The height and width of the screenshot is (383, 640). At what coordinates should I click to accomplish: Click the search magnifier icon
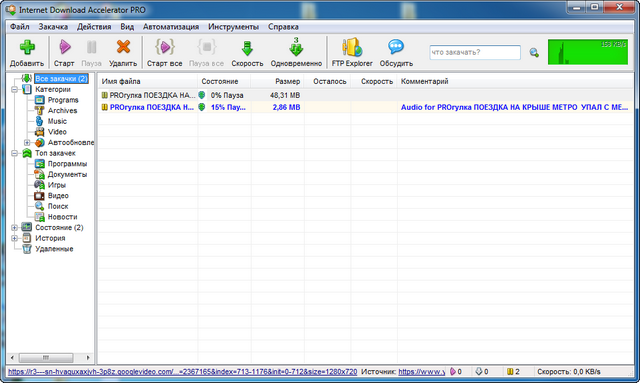click(x=534, y=53)
